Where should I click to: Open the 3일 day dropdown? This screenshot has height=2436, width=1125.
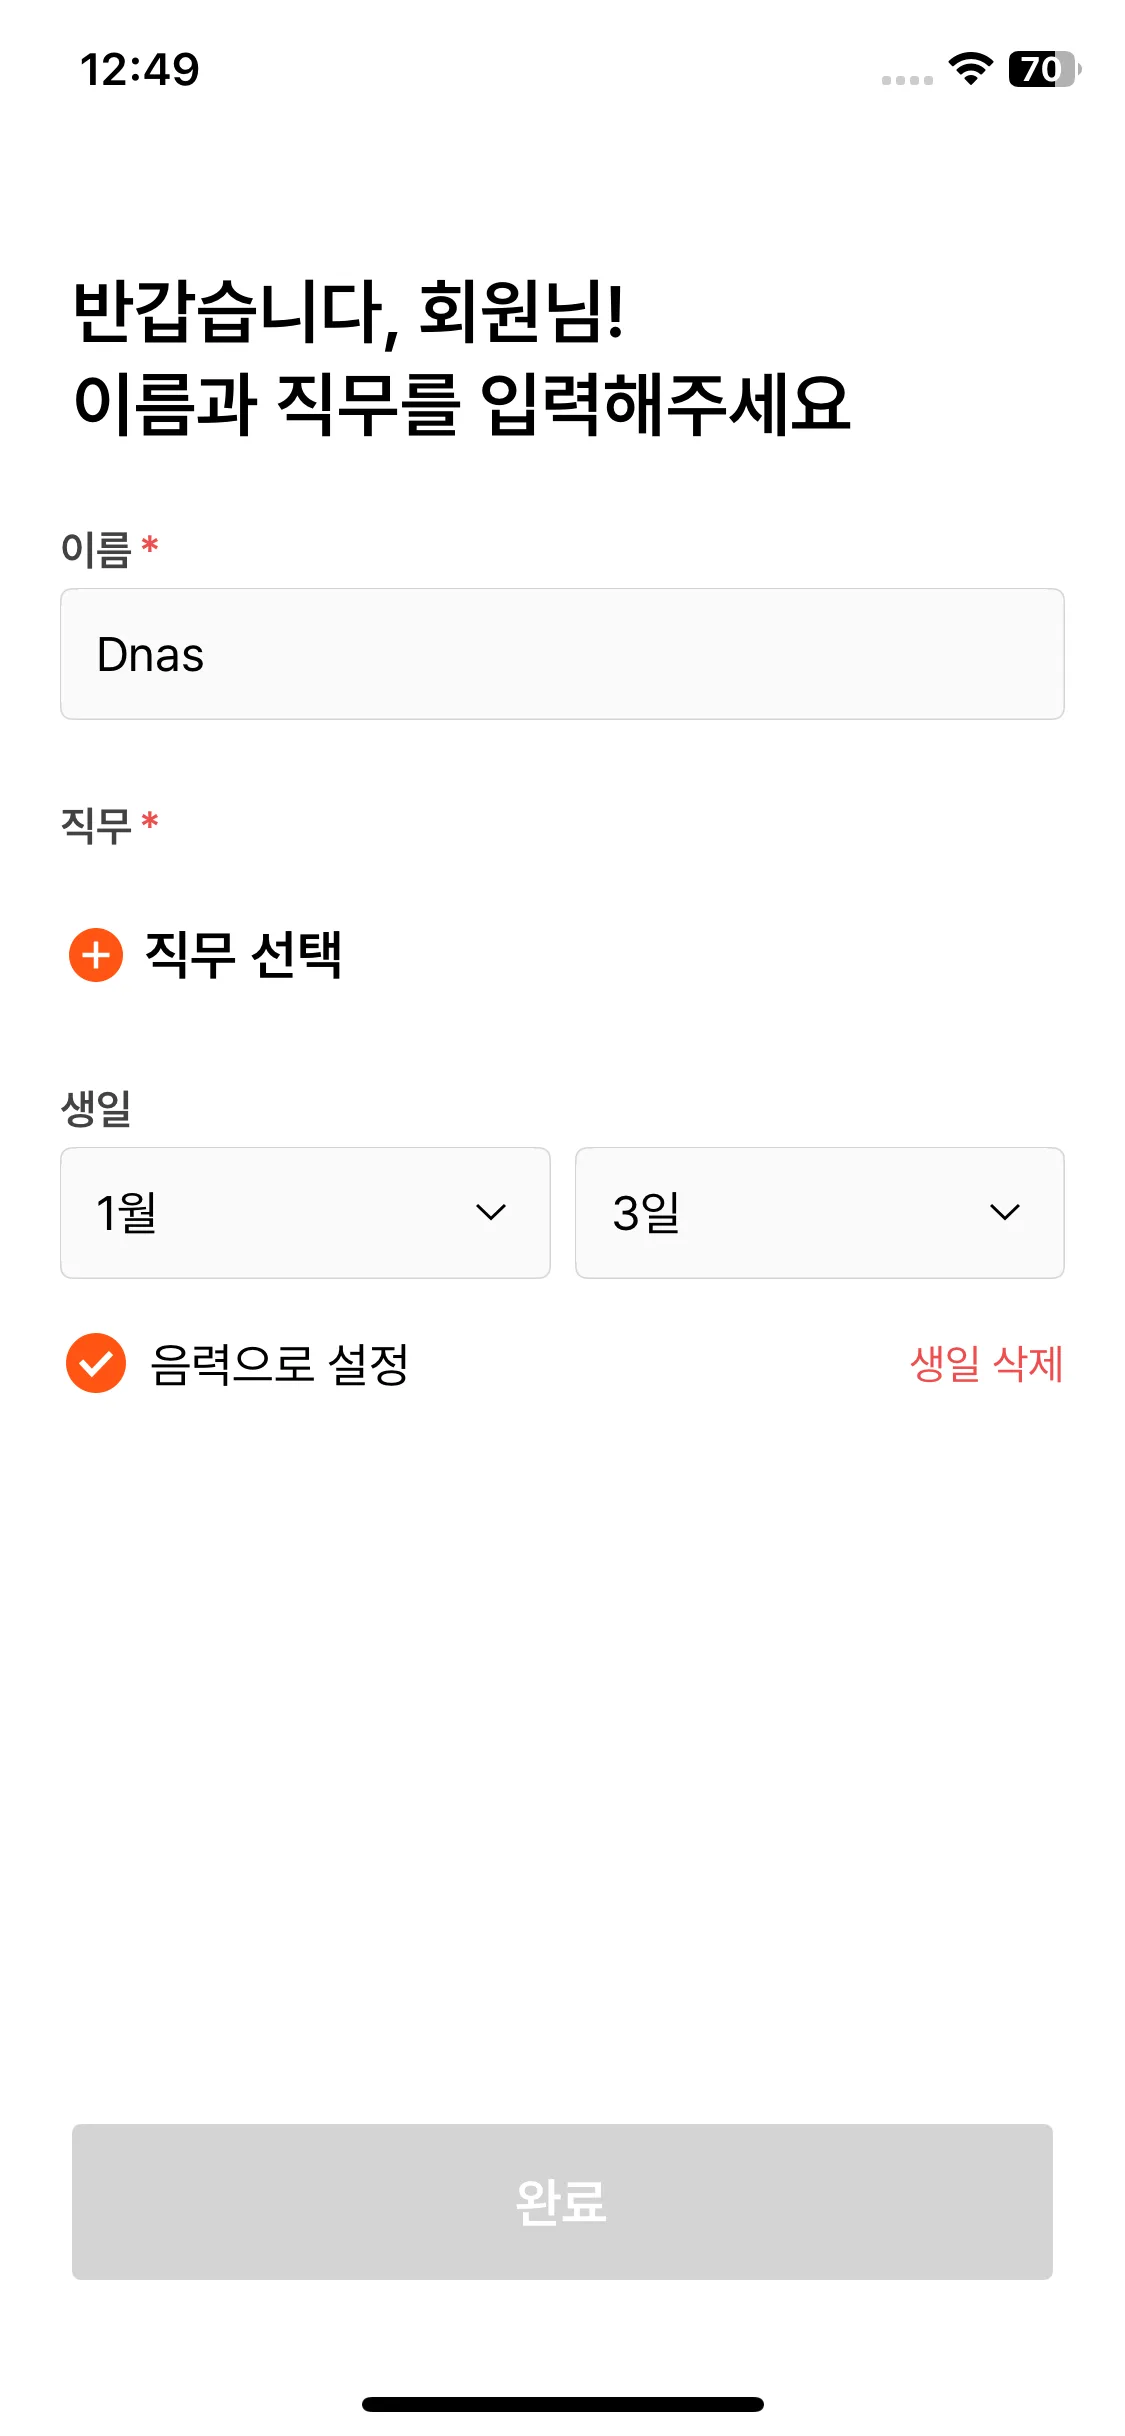pos(819,1212)
